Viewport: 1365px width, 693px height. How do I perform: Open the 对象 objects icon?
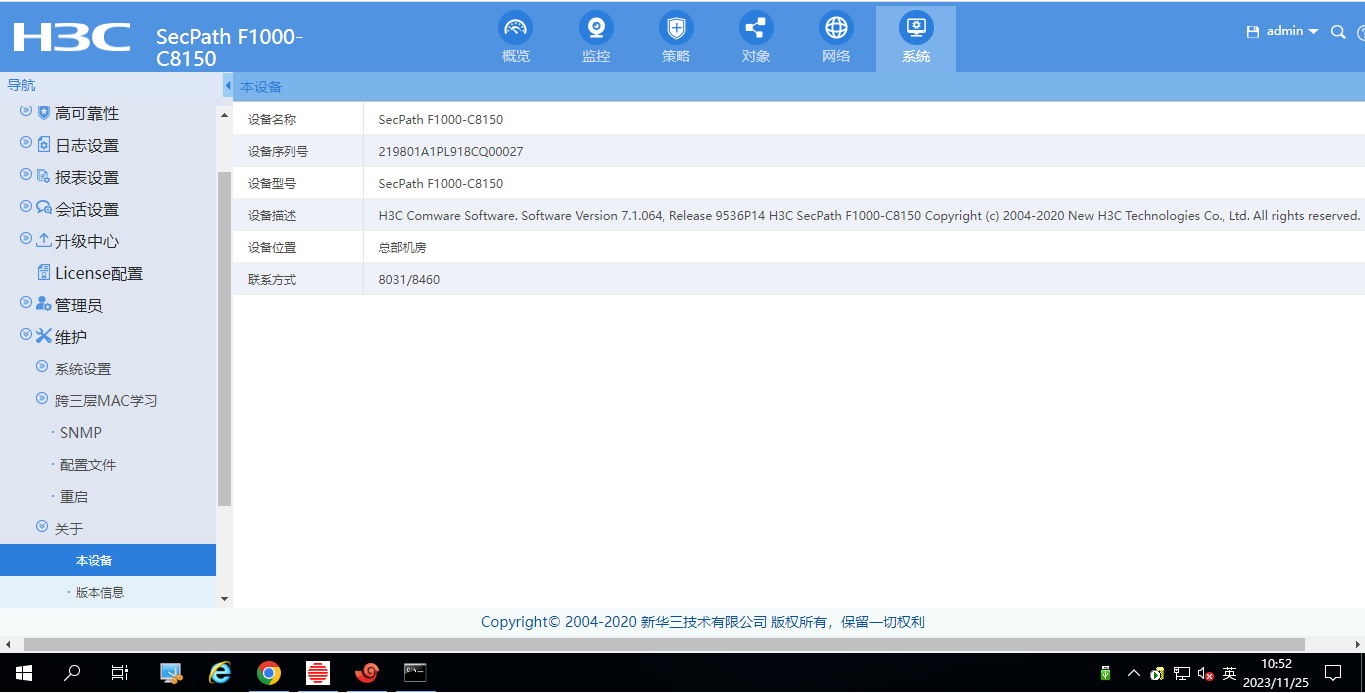pos(756,27)
